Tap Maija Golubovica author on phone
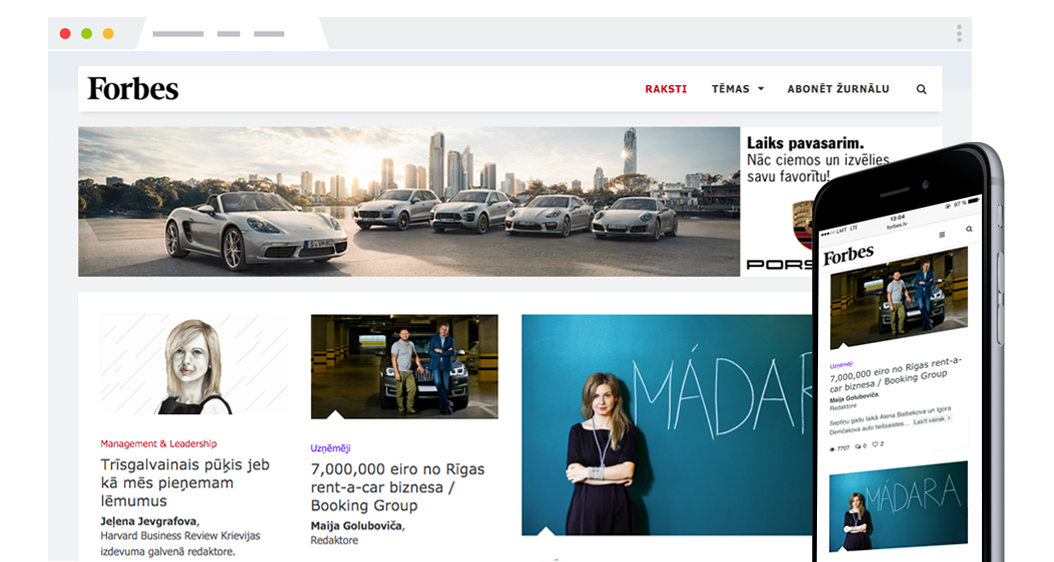 click(x=854, y=398)
